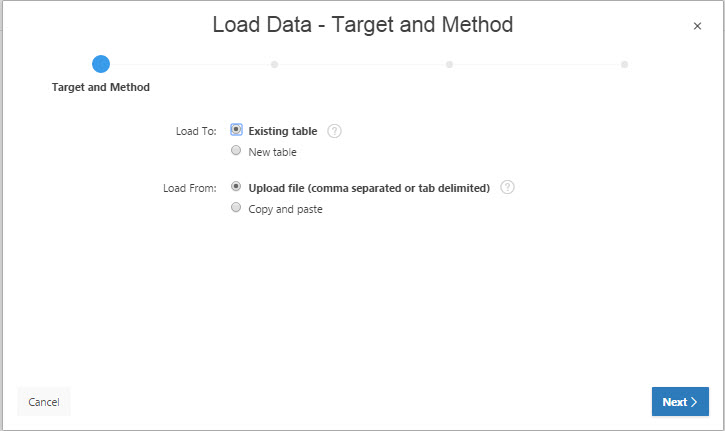This screenshot has width=725, height=431.
Task: Click the "Upload file (comma separated)" label text
Action: pos(369,187)
